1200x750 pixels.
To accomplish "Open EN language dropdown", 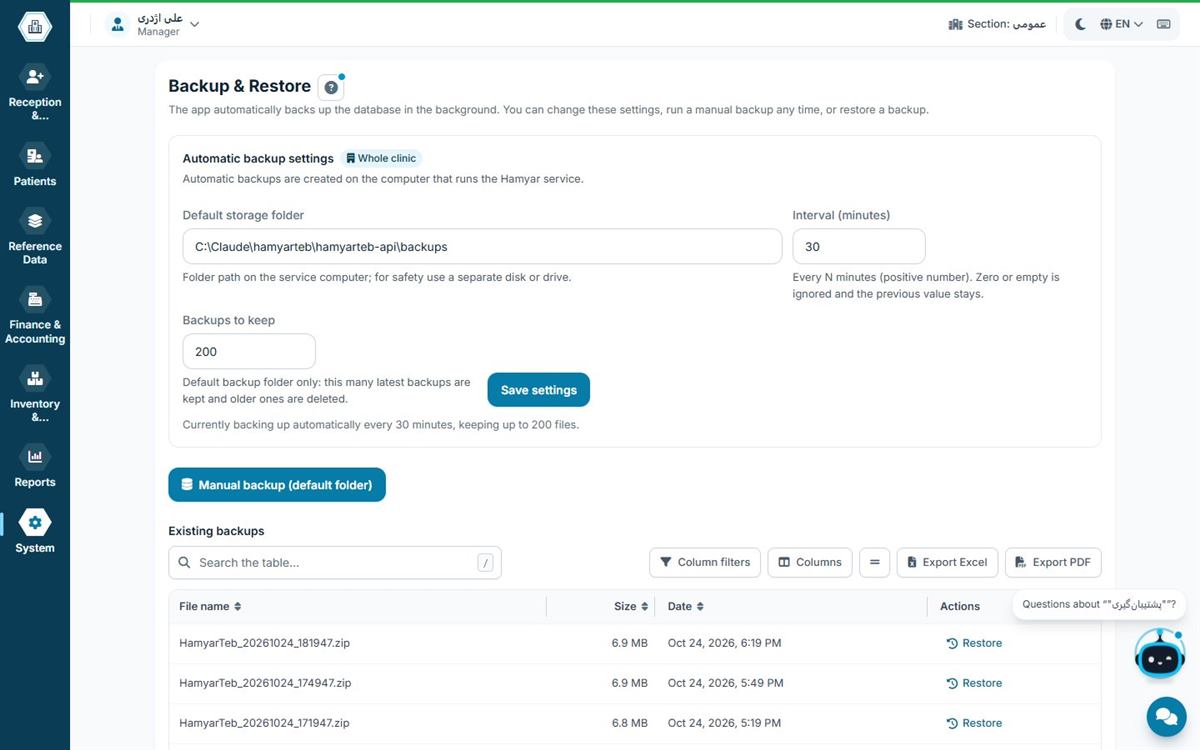I will point(1121,24).
